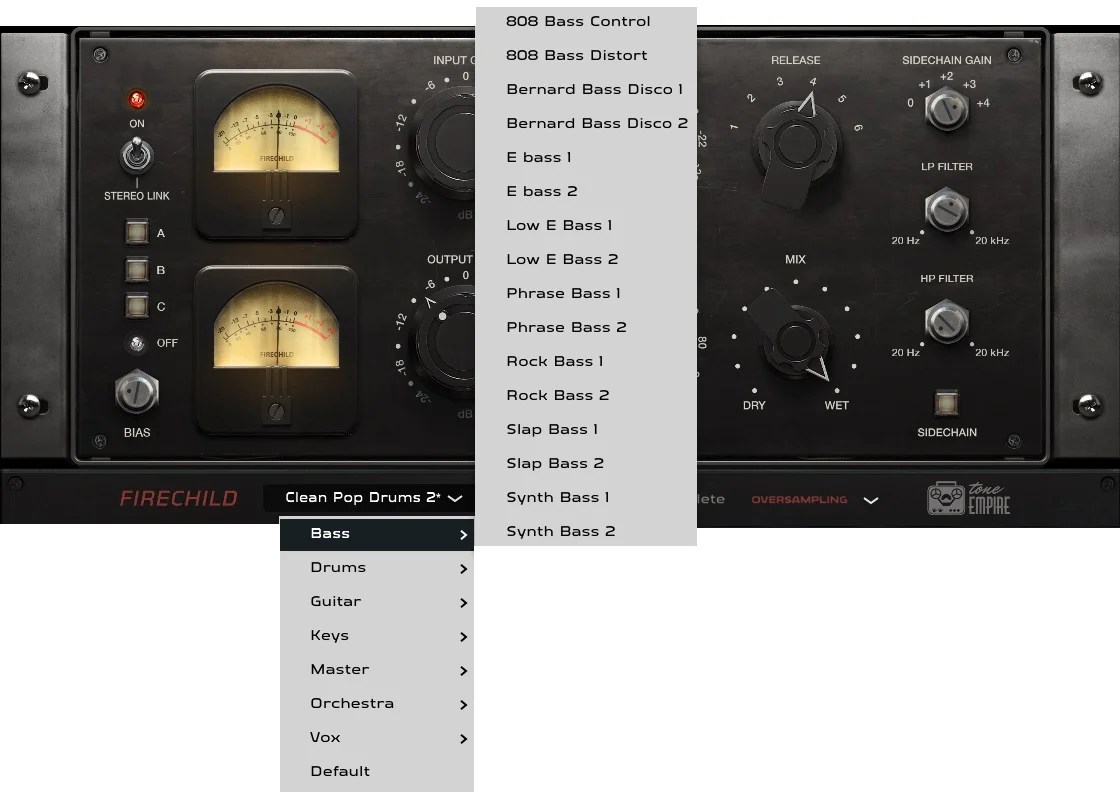The width and height of the screenshot is (1120, 792).
Task: Enable comparison slot B button
Action: 136,269
